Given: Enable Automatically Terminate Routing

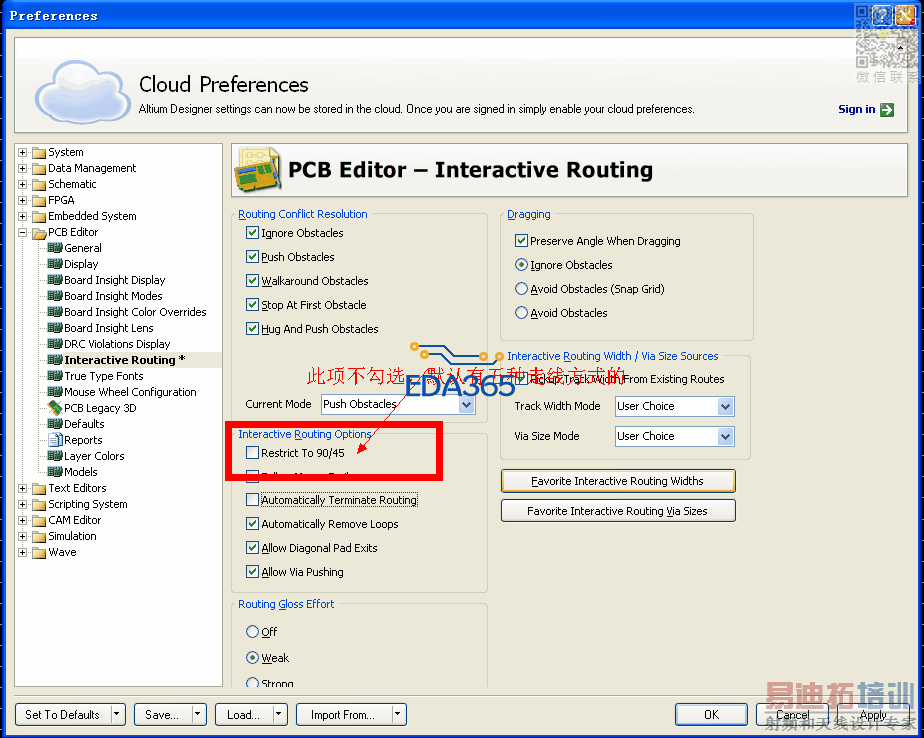Looking at the screenshot, I should (x=252, y=500).
